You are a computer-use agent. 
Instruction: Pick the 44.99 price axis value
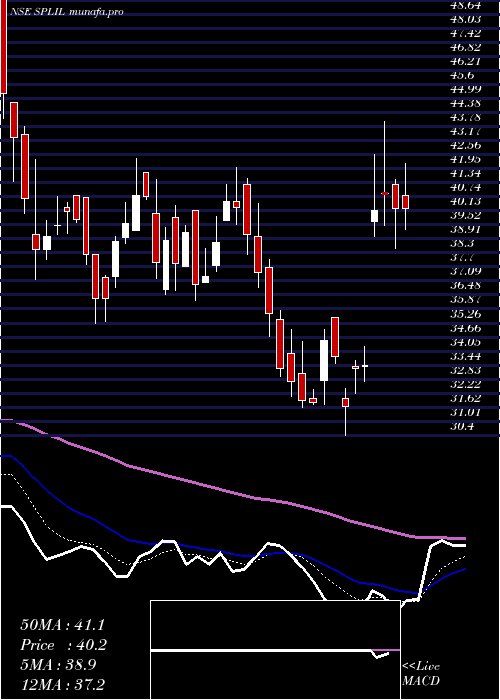tap(467, 89)
